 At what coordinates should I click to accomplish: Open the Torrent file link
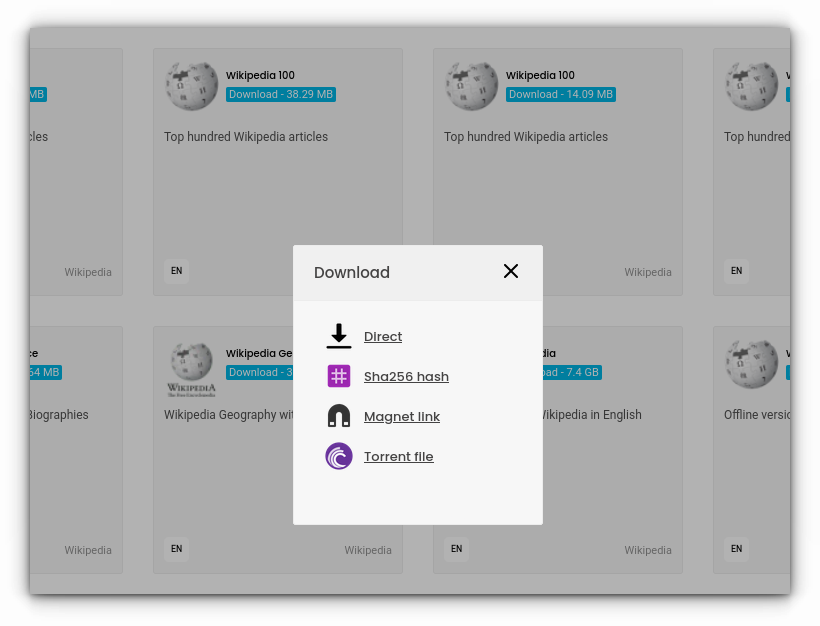coord(398,457)
